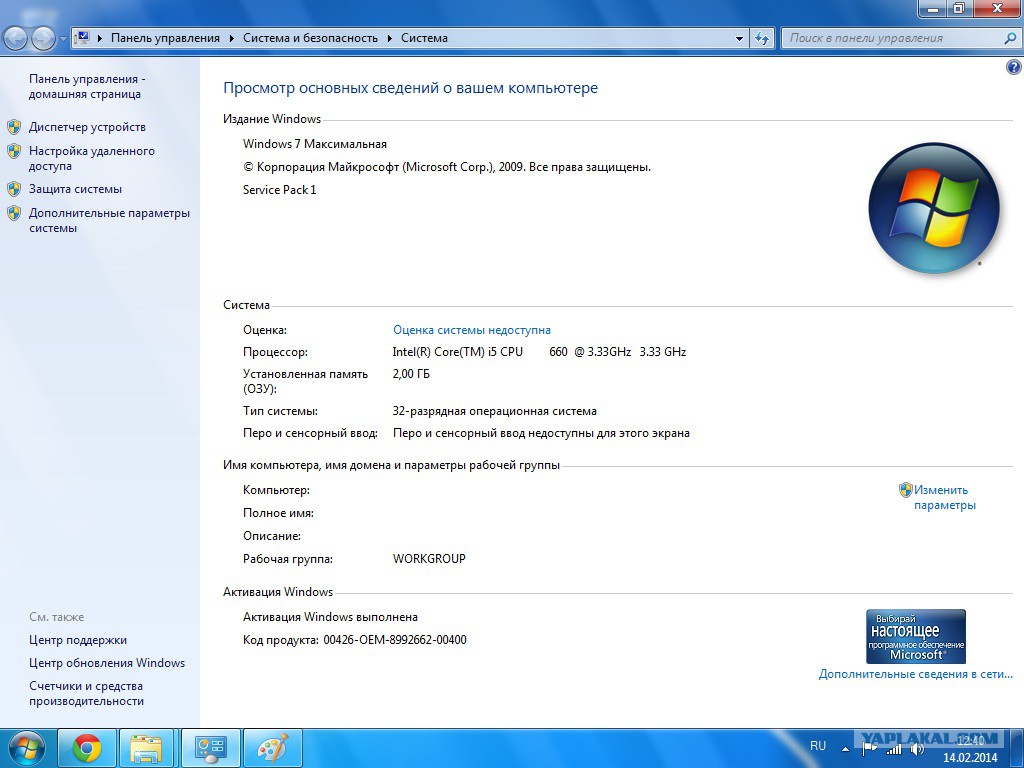
Task: Open Центр обновления Windows
Action: pyautogui.click(x=107, y=663)
